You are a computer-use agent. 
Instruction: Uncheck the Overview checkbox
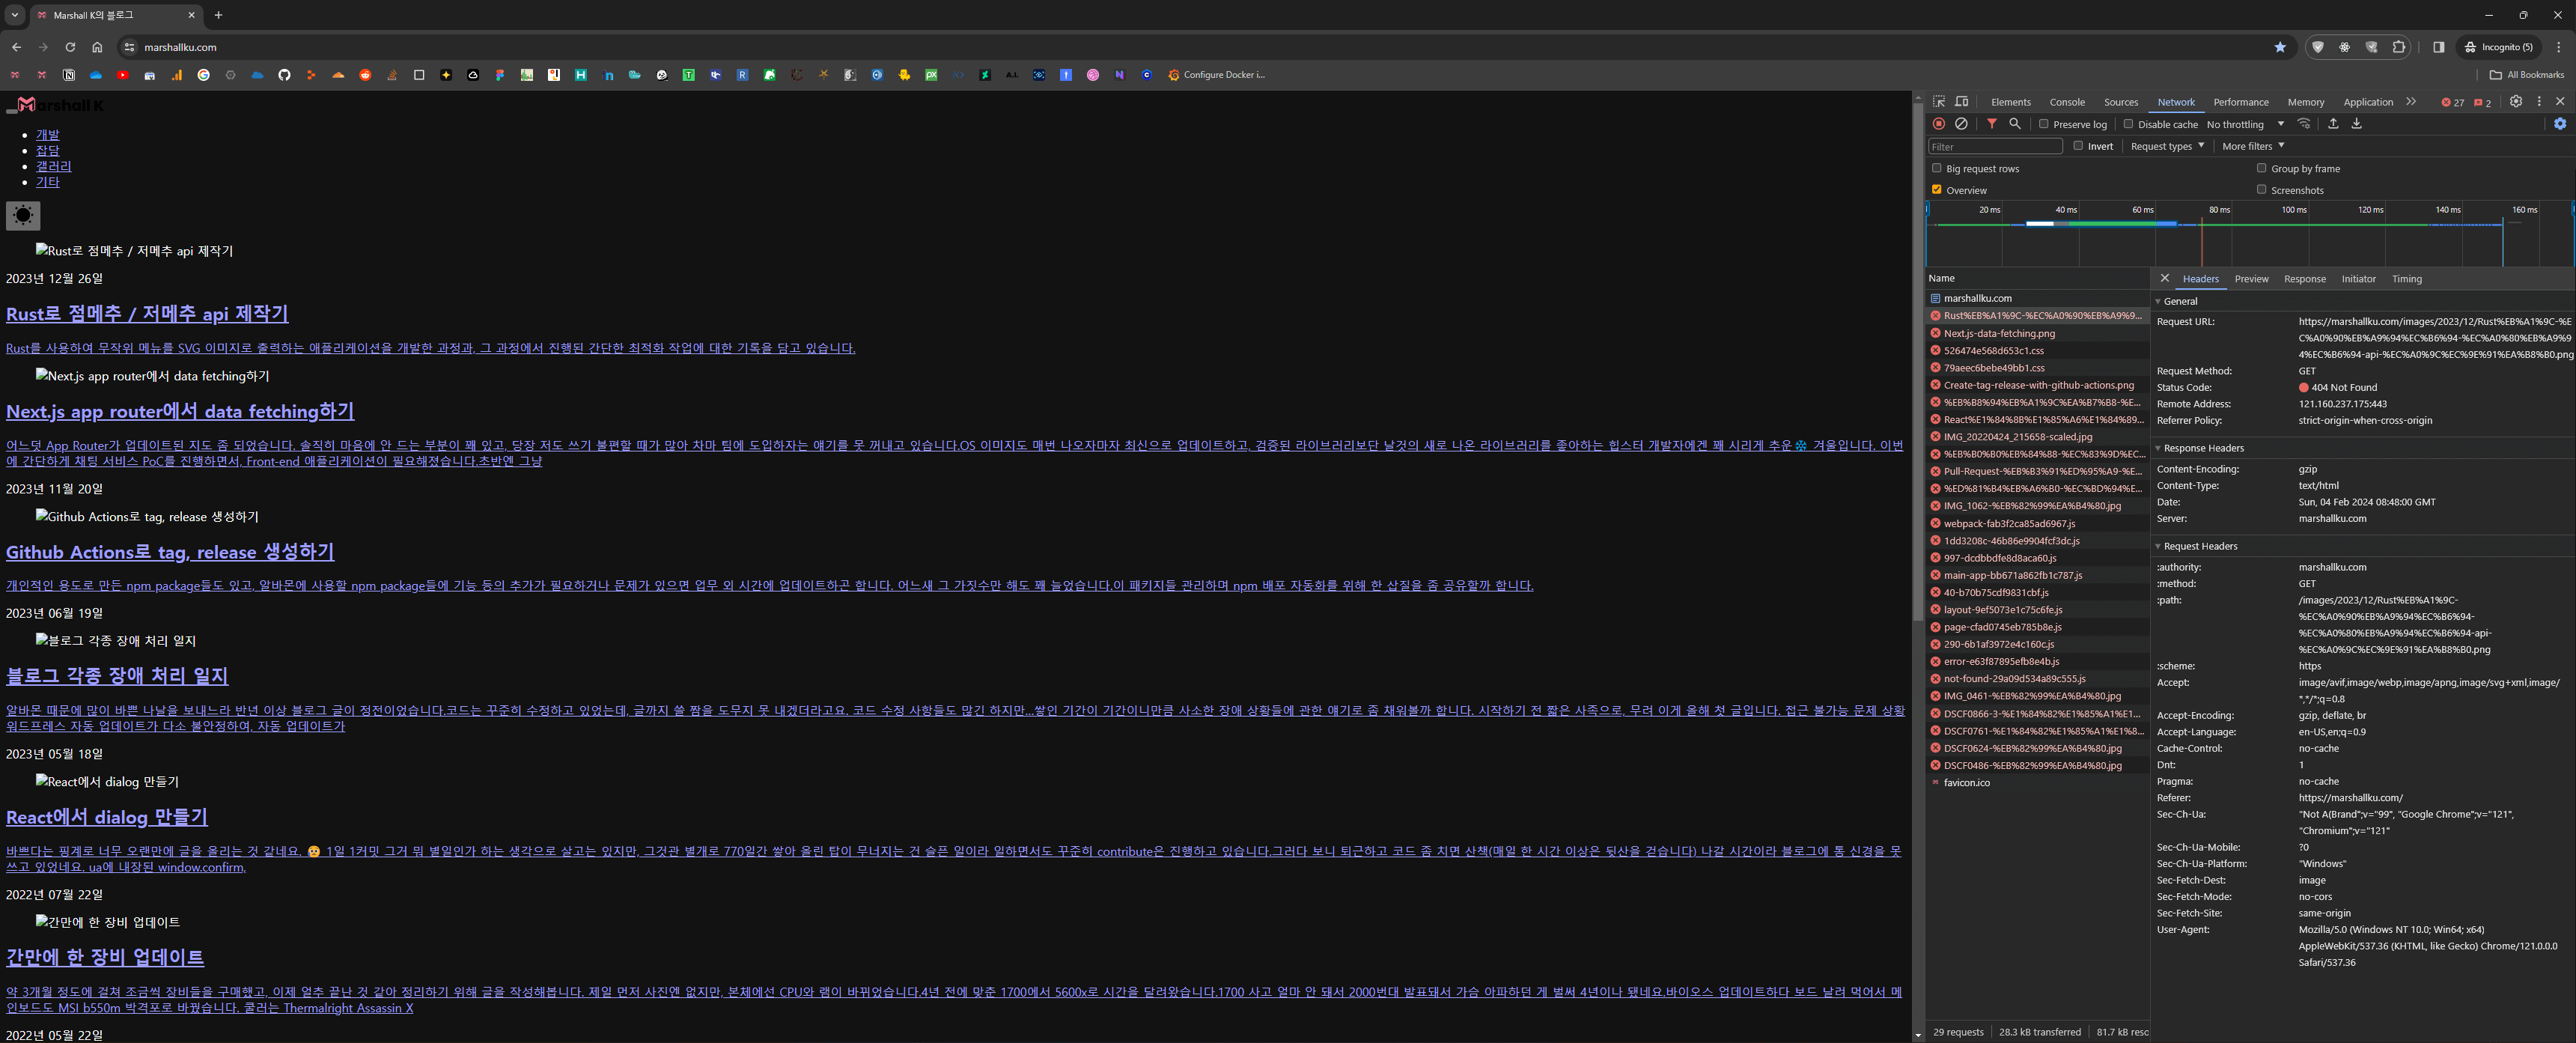[1937, 190]
